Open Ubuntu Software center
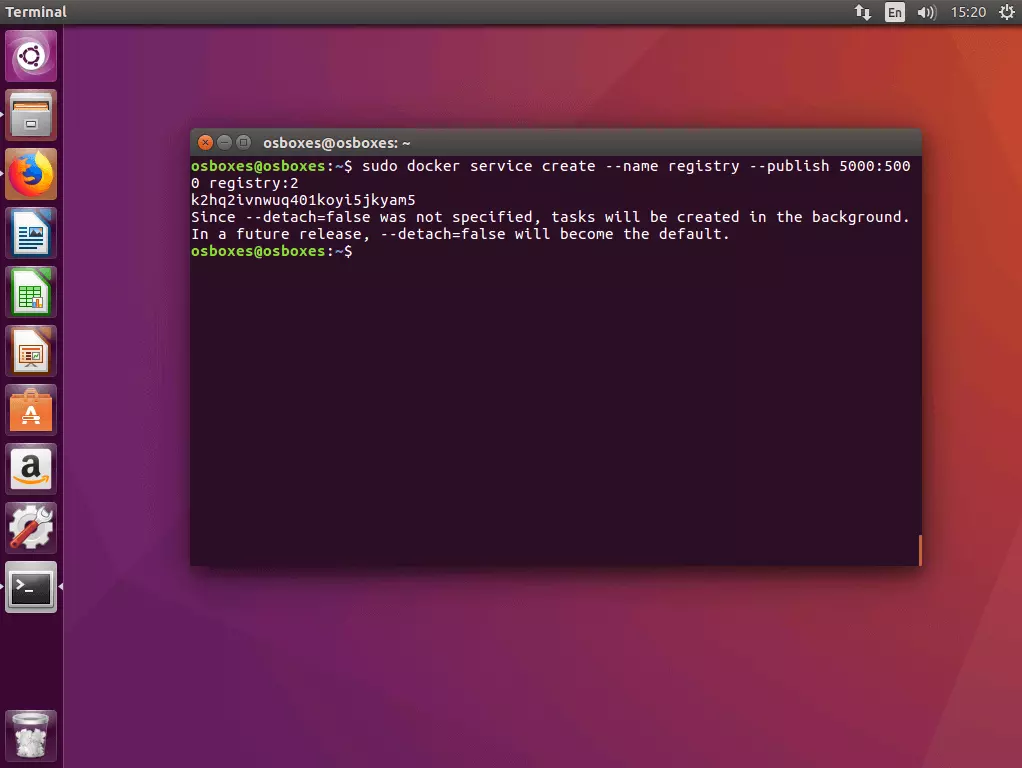This screenshot has height=768, width=1022. click(x=31, y=410)
